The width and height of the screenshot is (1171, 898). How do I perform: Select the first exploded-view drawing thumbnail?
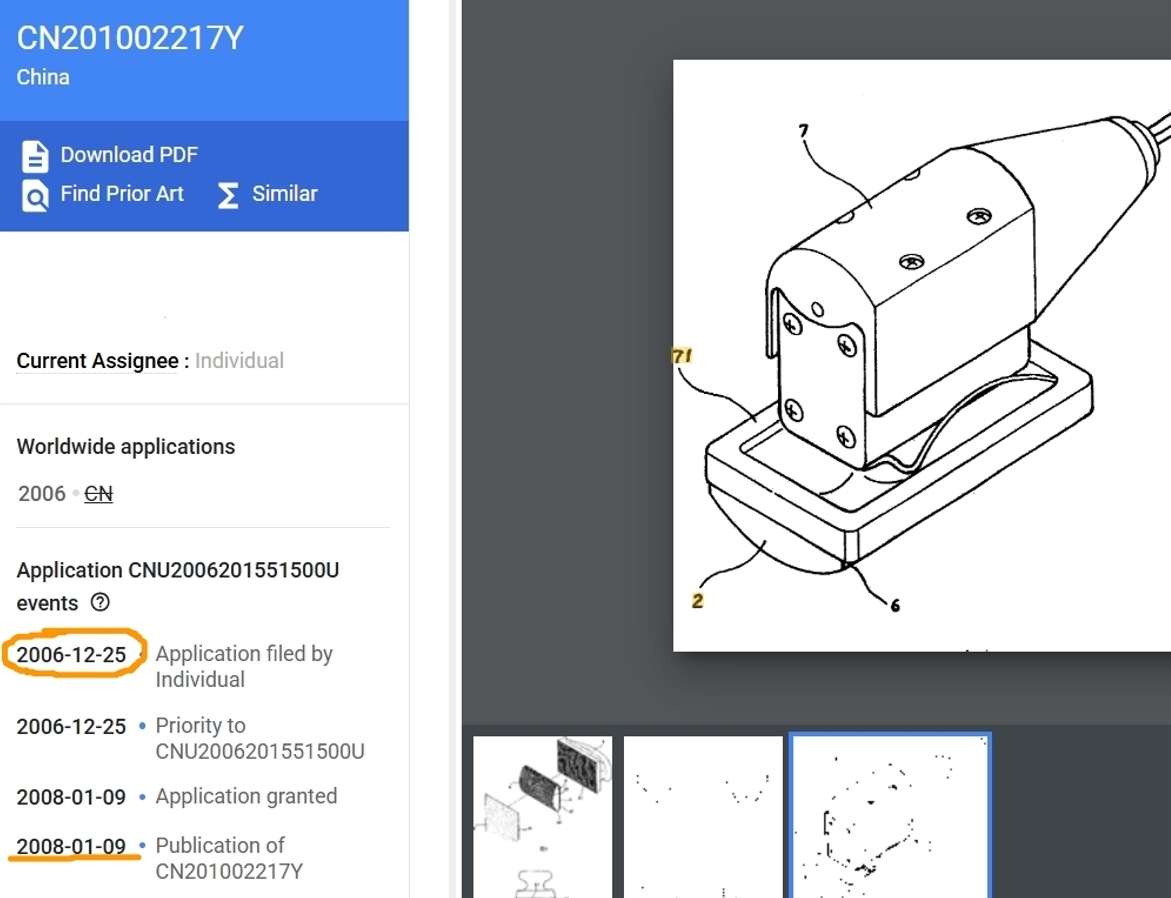click(x=543, y=817)
